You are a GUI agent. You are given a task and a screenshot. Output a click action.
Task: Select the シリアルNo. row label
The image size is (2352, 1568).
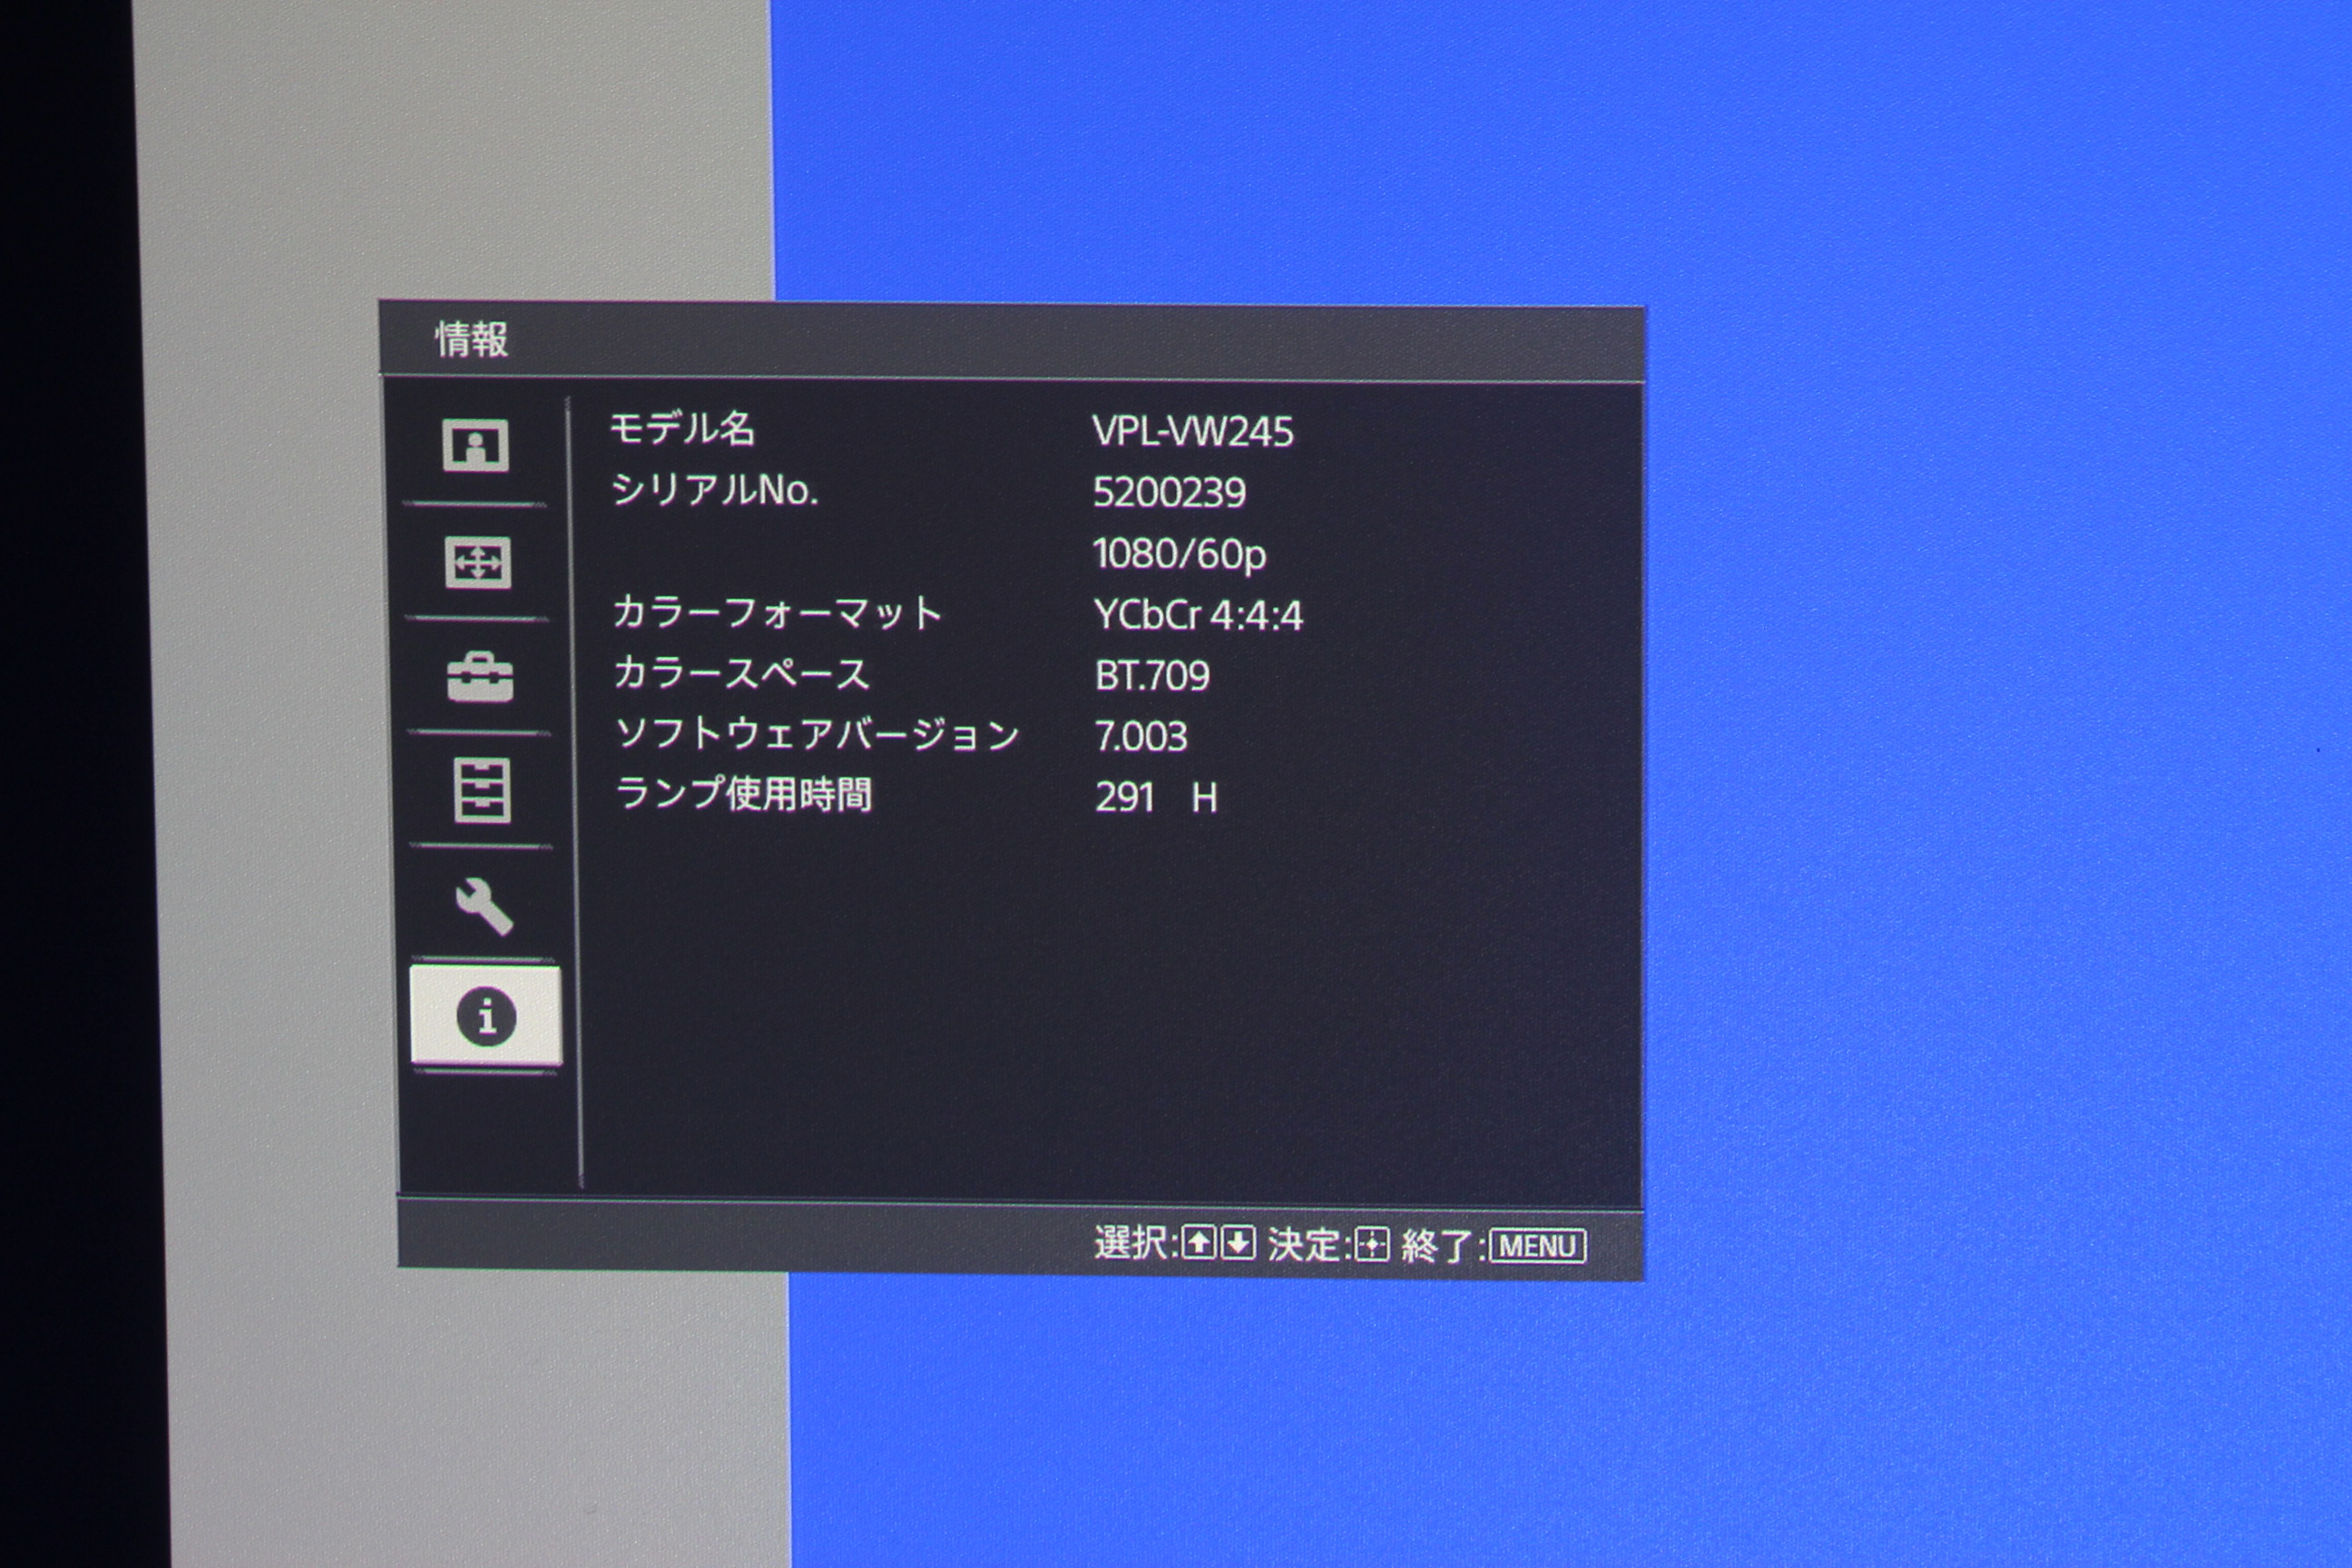pyautogui.click(x=714, y=490)
